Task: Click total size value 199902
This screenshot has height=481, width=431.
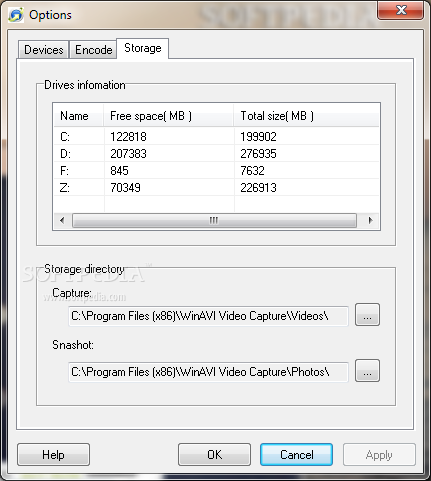Action: click(x=258, y=137)
